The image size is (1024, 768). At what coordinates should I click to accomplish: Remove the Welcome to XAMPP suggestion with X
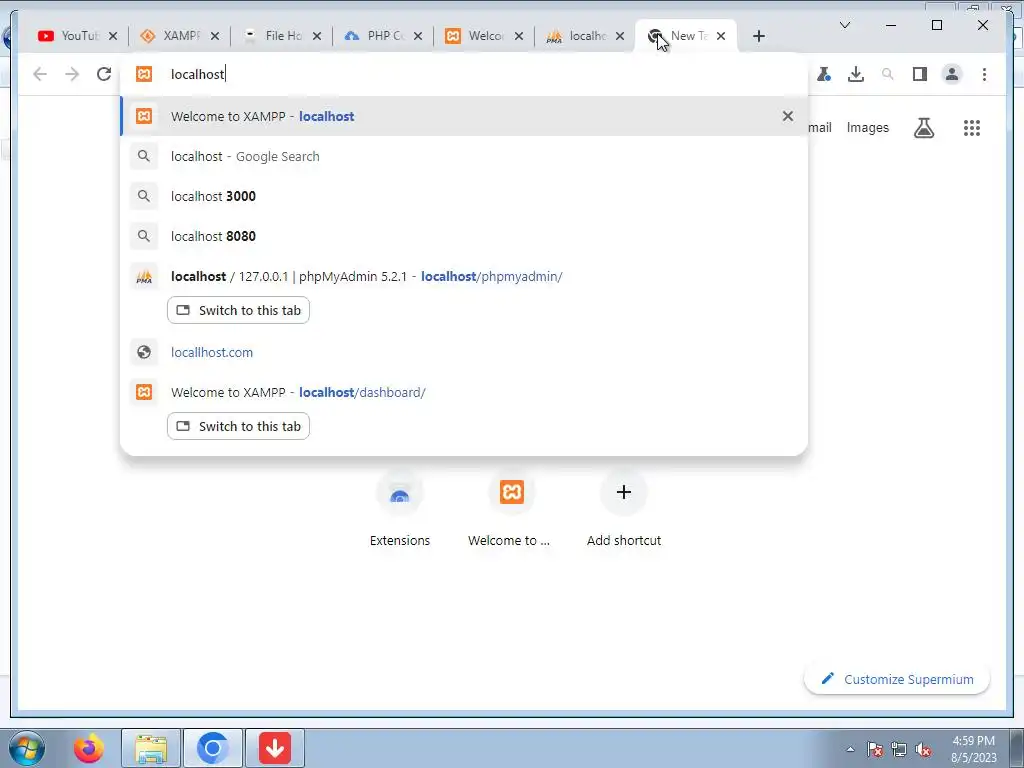[x=788, y=116]
